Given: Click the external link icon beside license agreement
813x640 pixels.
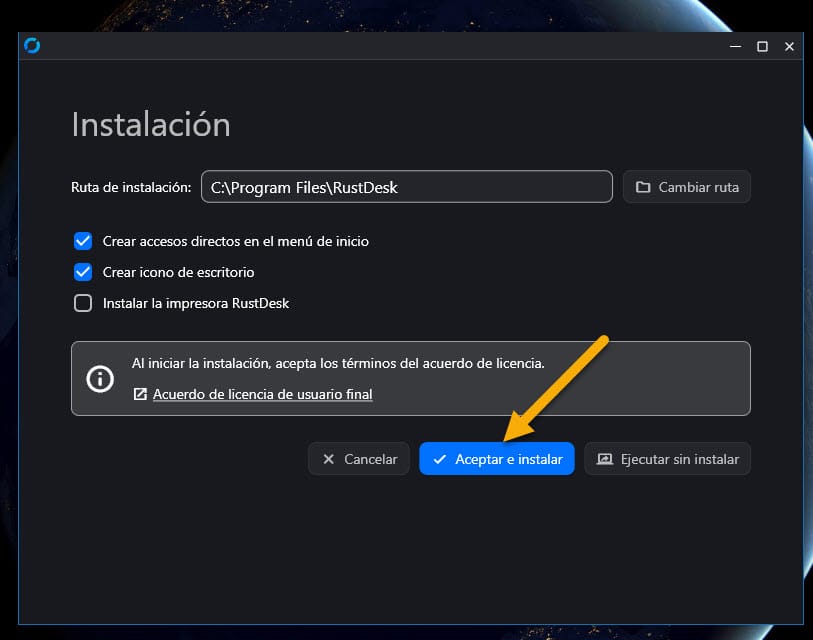Looking at the screenshot, I should pyautogui.click(x=141, y=394).
